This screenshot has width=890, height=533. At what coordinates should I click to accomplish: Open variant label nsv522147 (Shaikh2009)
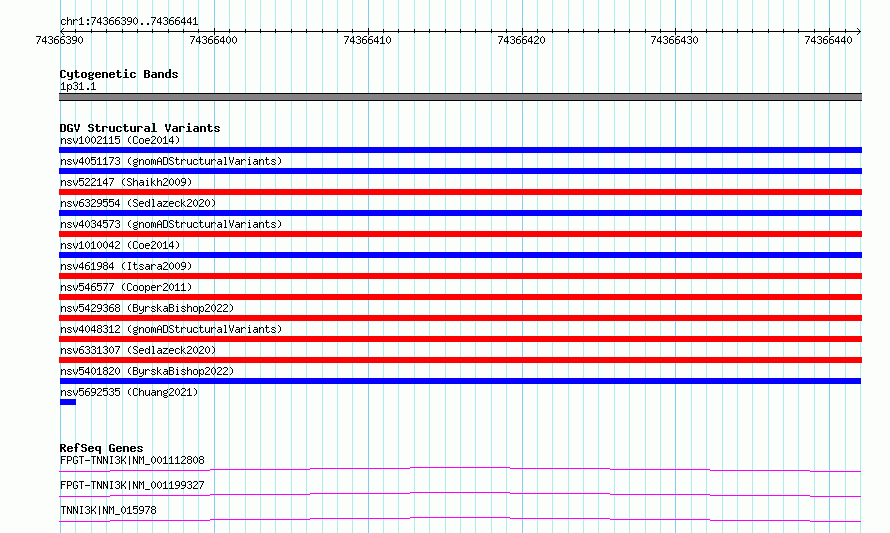[126, 182]
